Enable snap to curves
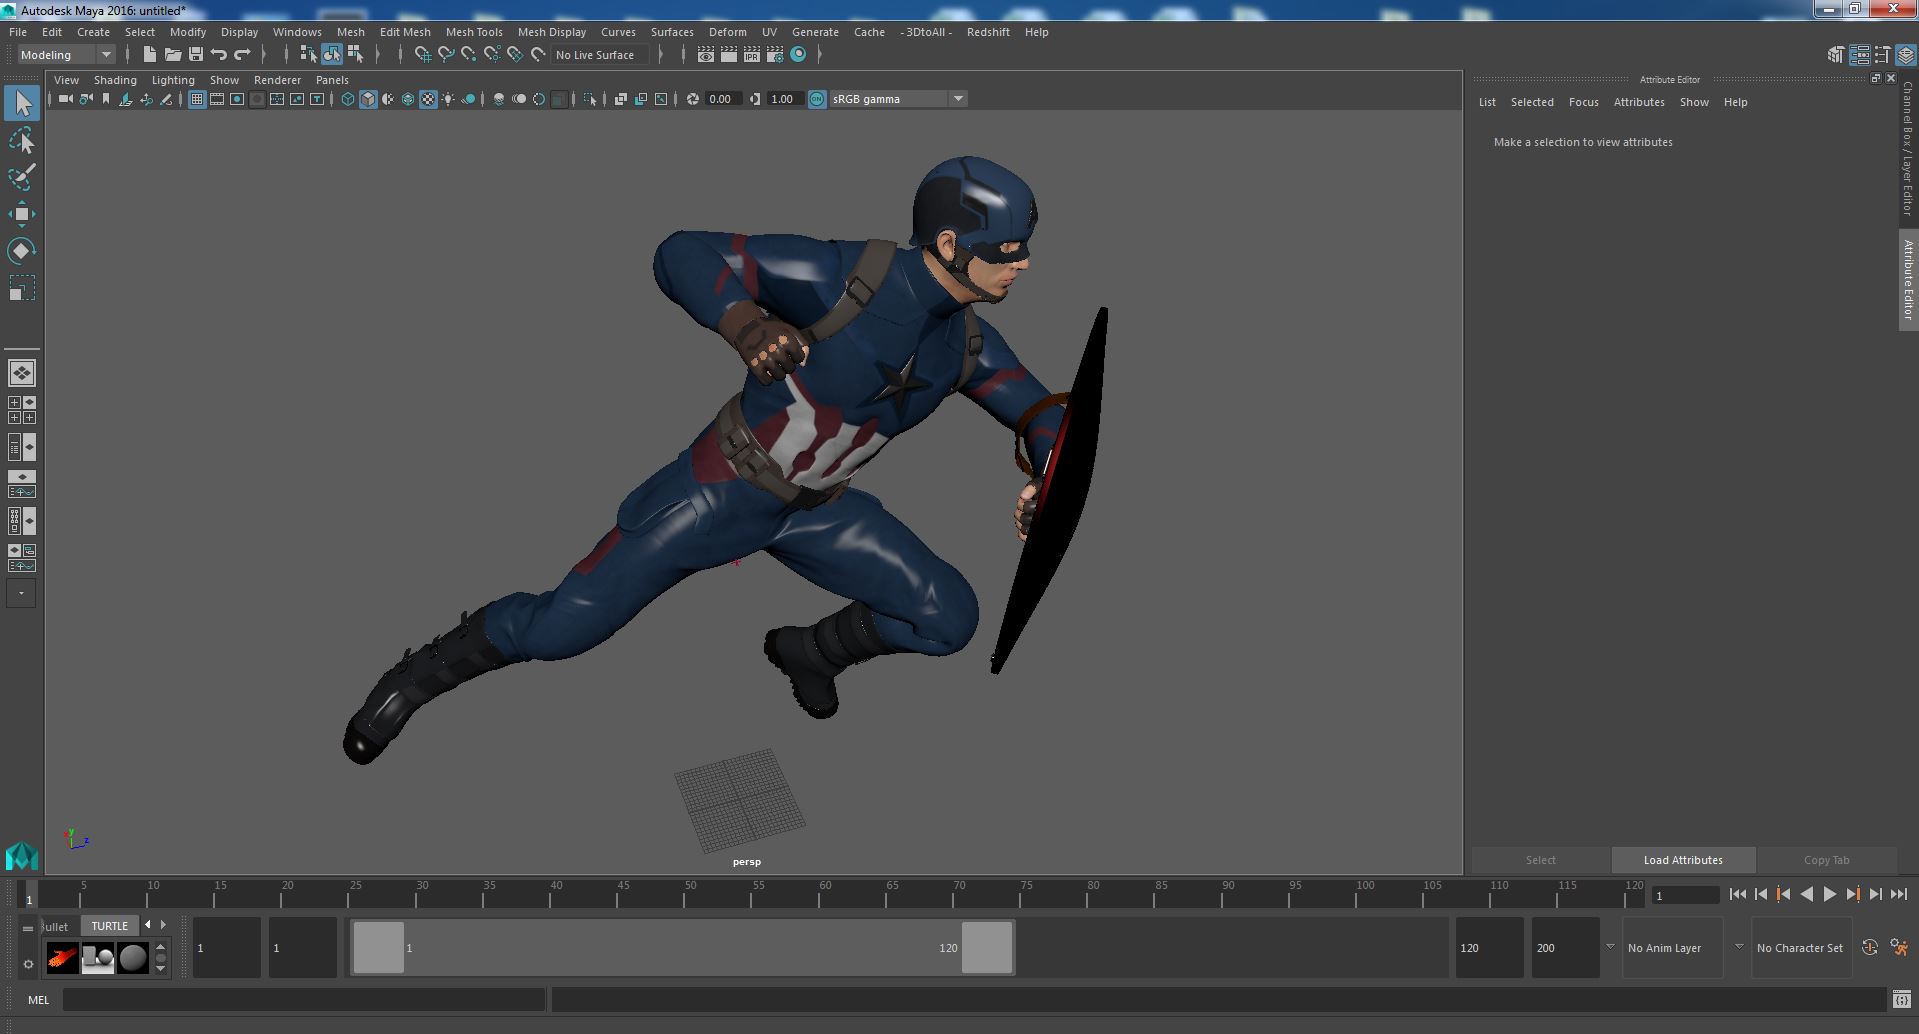 [x=446, y=55]
